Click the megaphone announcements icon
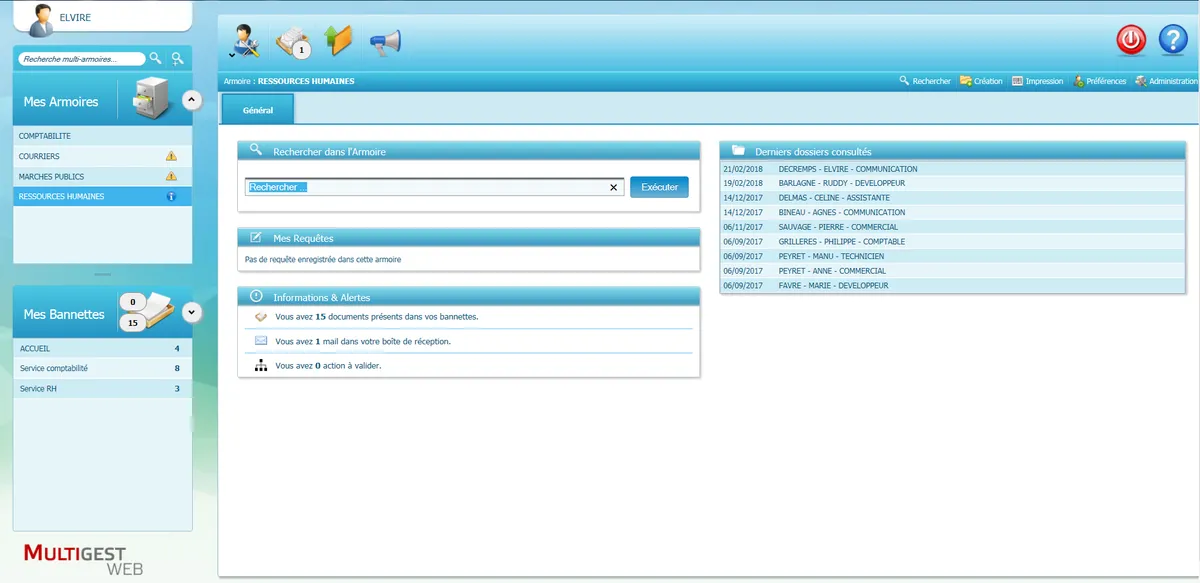Viewport: 1200px width, 583px height. pos(385,42)
